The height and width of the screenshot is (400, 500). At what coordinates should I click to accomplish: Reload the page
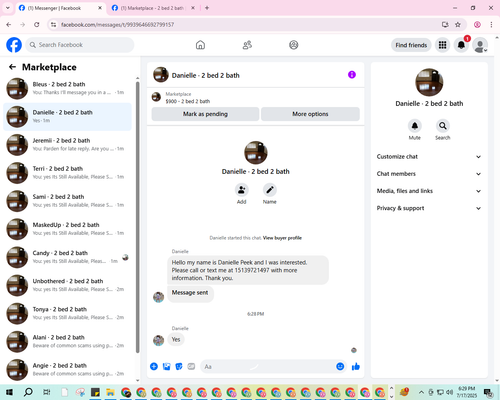click(x=37, y=24)
